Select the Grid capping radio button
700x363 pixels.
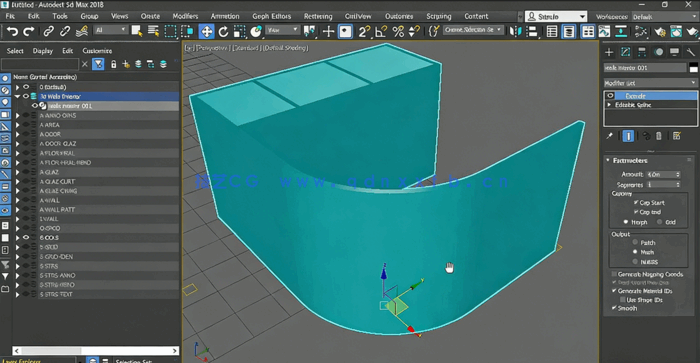tap(659, 222)
